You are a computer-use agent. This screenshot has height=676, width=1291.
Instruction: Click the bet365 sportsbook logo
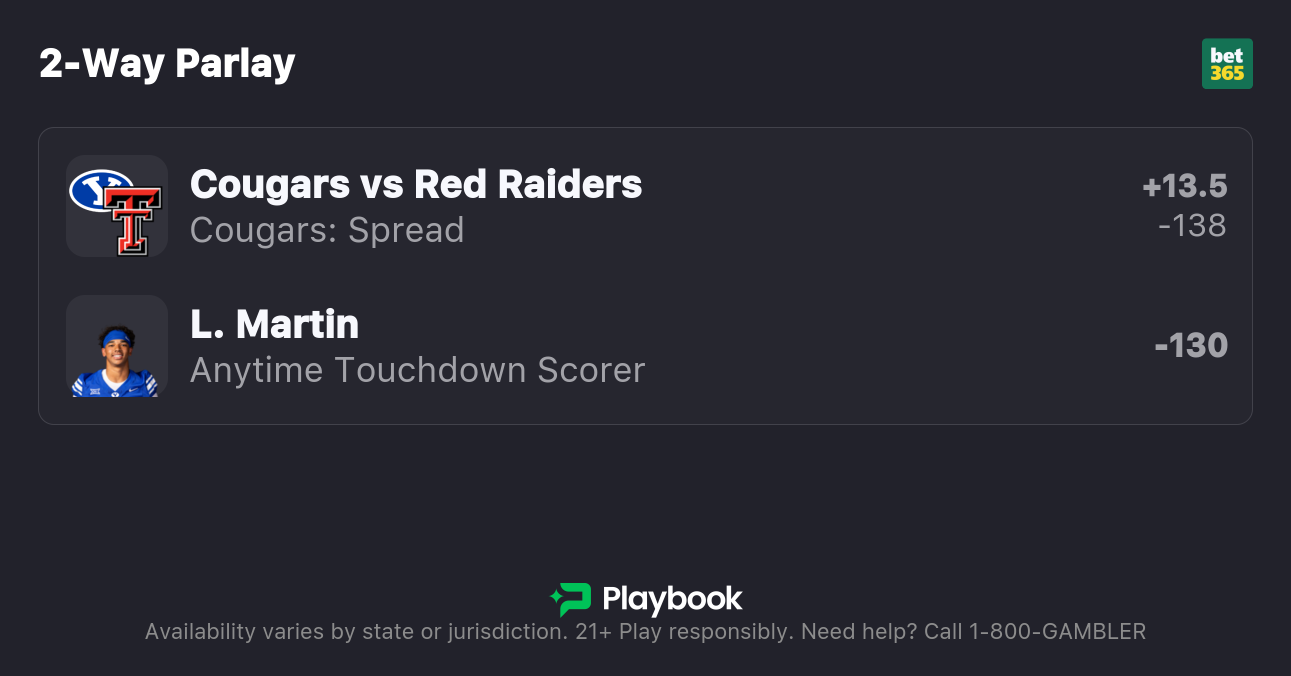click(1227, 64)
